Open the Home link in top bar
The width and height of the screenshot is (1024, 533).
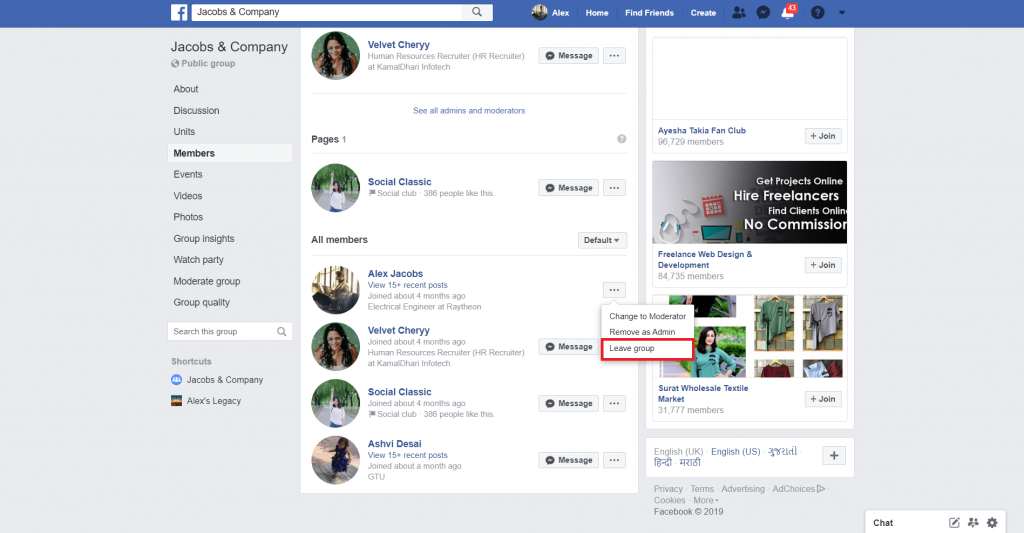pyautogui.click(x=597, y=12)
